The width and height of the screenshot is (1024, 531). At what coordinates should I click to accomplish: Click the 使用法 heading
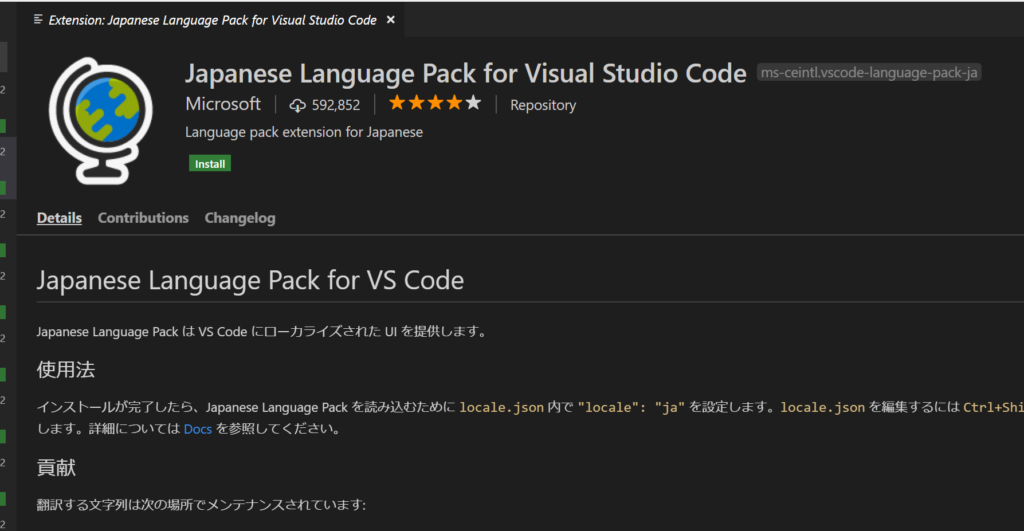coord(66,370)
